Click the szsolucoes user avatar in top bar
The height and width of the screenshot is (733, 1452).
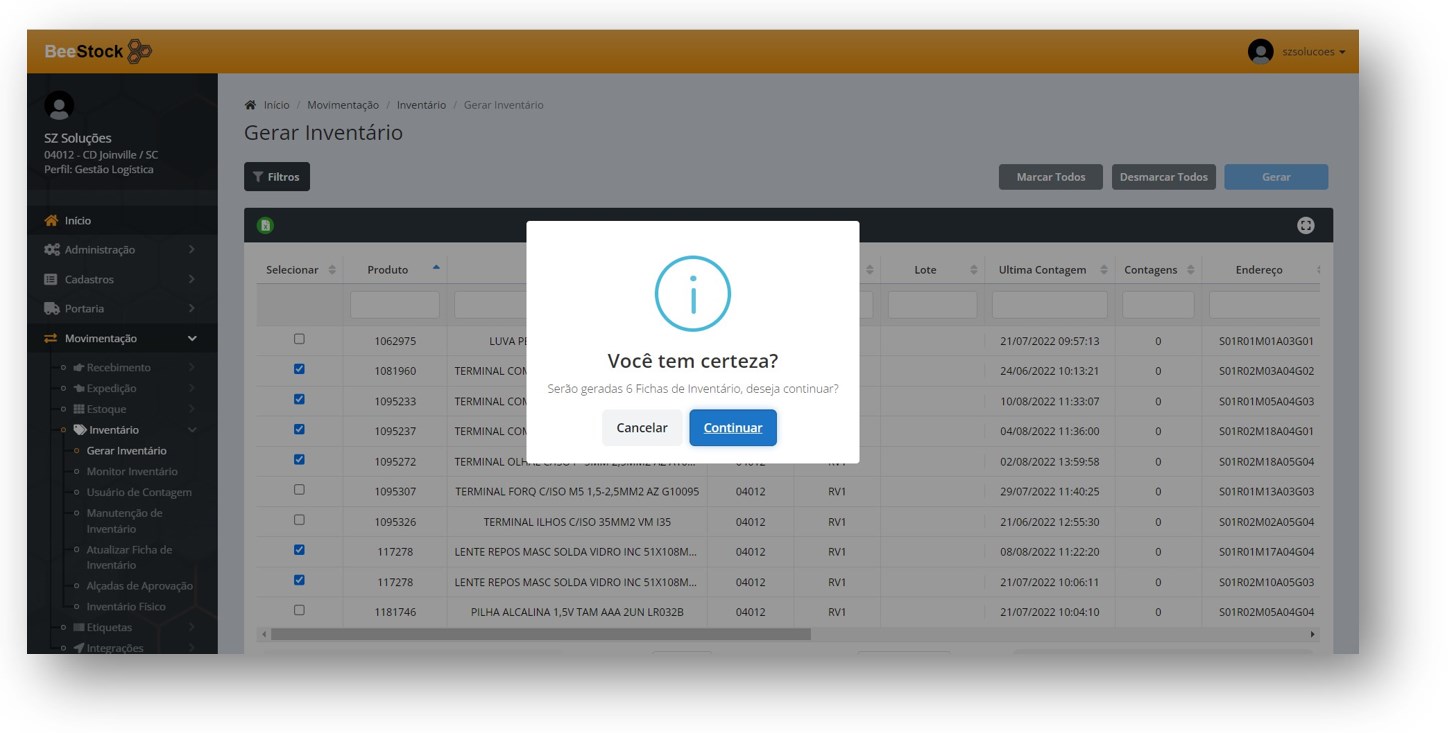tap(1260, 52)
